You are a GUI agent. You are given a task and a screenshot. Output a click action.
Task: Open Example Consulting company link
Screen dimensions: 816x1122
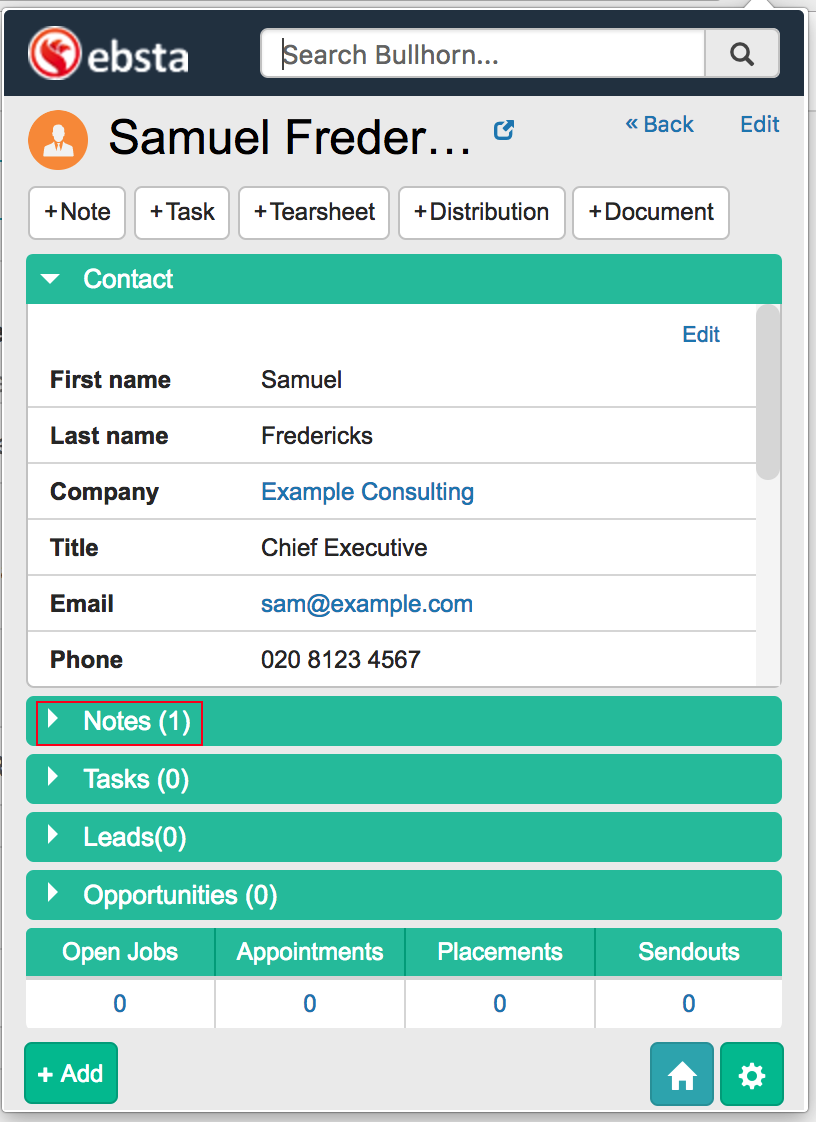tap(367, 492)
